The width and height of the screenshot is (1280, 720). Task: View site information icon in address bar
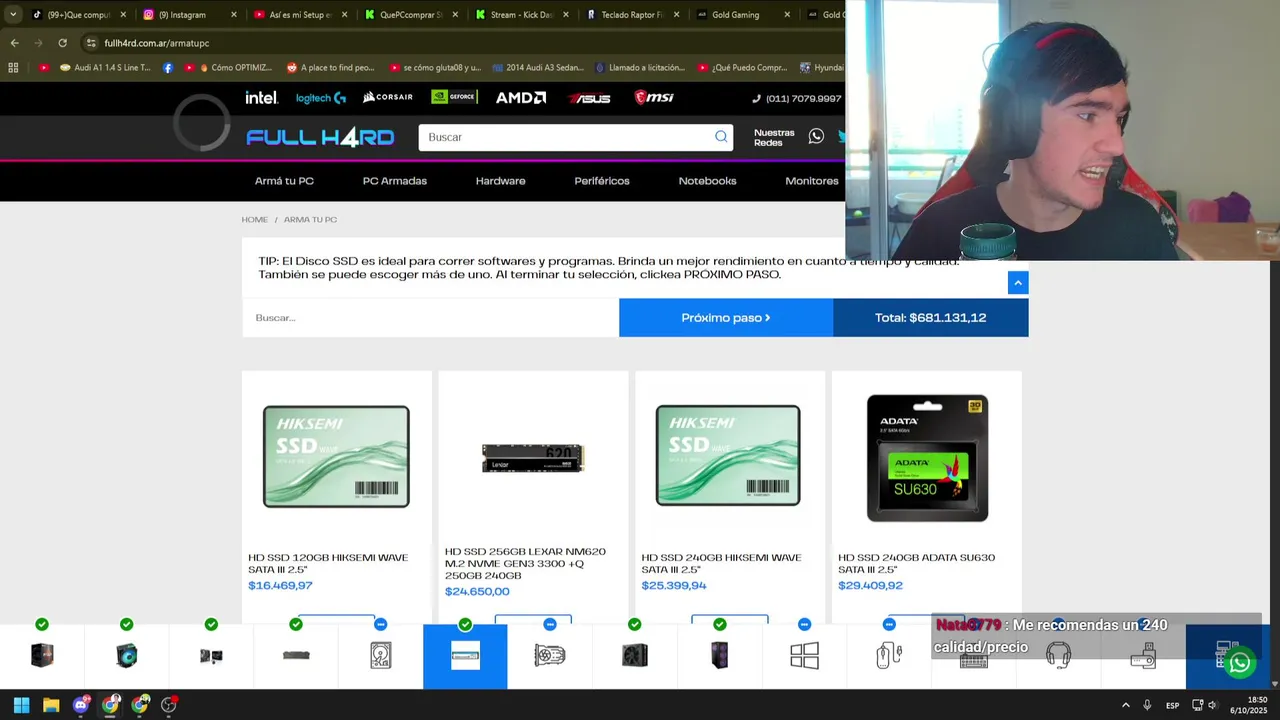pos(91,43)
